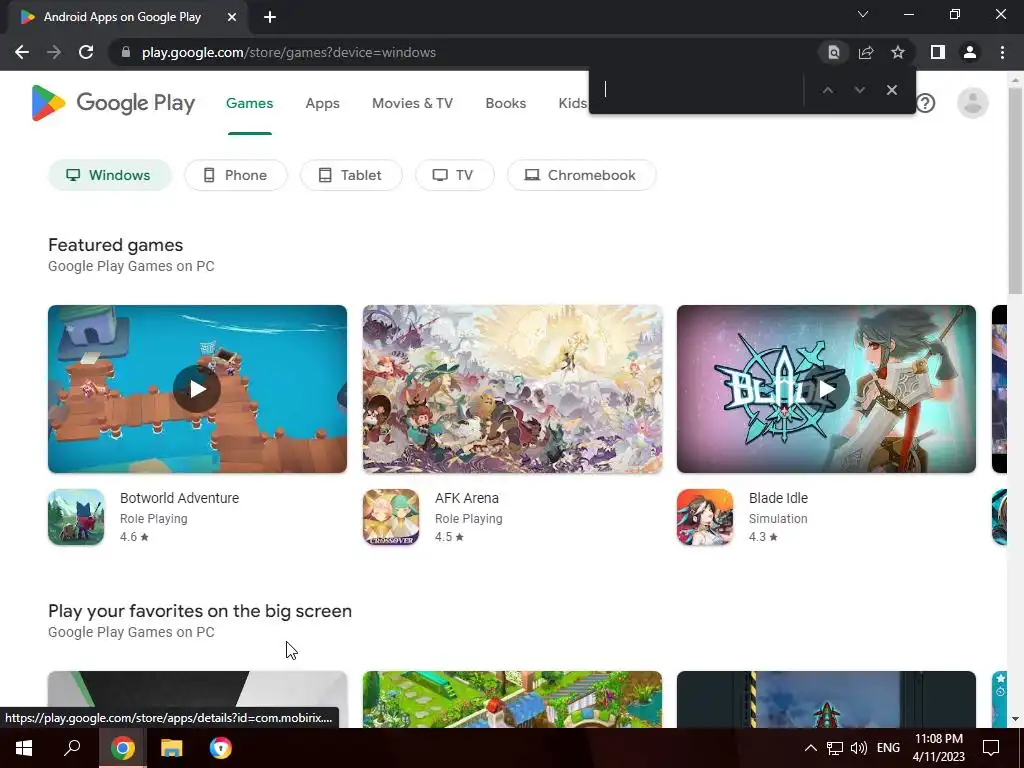Screen dimensions: 1024x768
Task: Open the Blade Idle app icon
Action: click(x=705, y=517)
